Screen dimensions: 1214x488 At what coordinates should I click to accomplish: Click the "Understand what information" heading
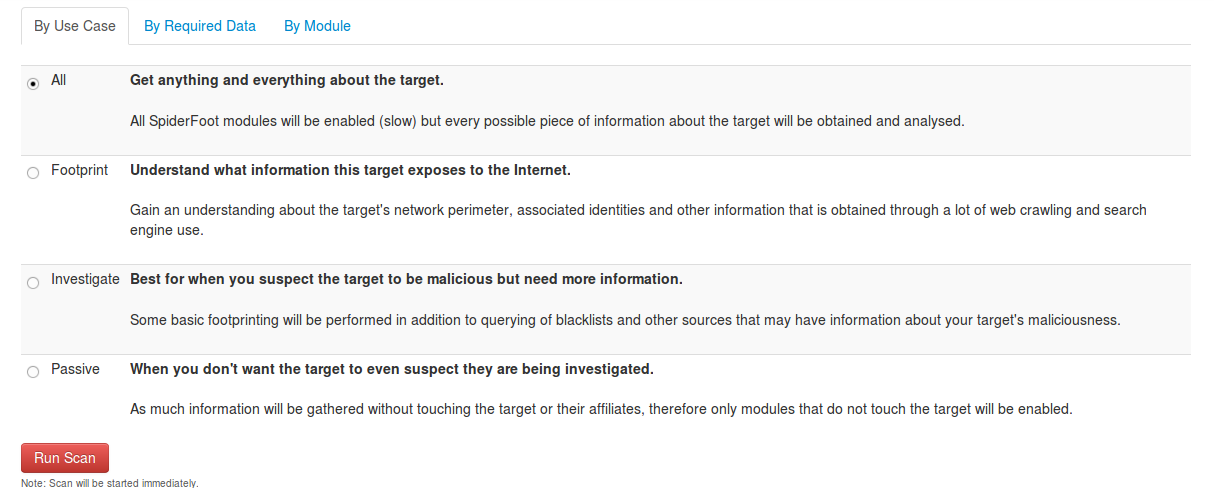click(350, 170)
